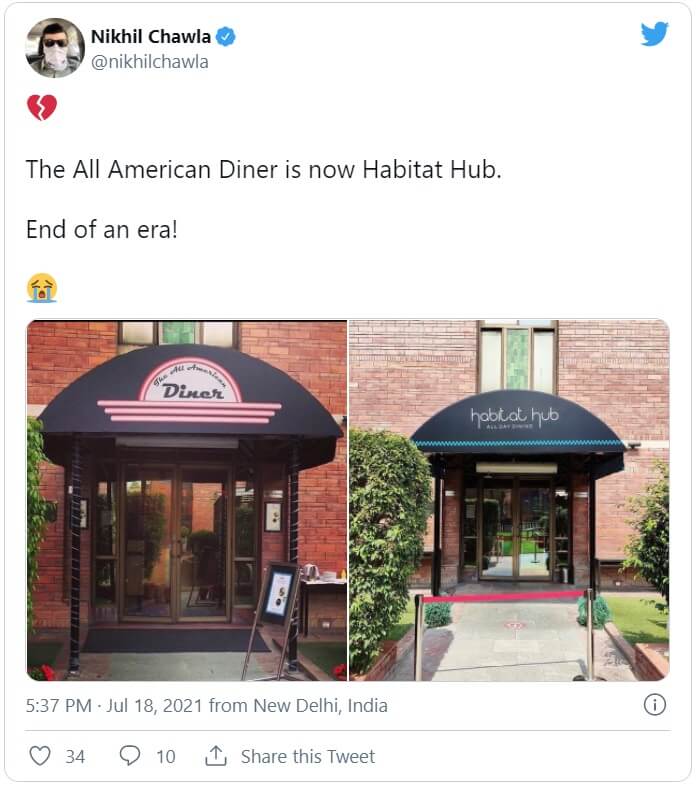Open the All American Diner photo
Image resolution: width=697 pixels, height=787 pixels.
point(187,500)
